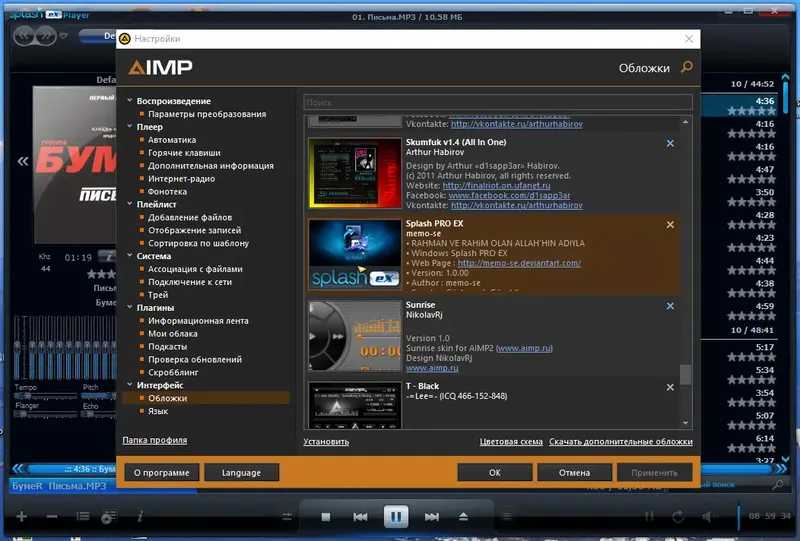Click the AIMP icon in the Настройки title bar
800x541 pixels.
[x=124, y=39]
